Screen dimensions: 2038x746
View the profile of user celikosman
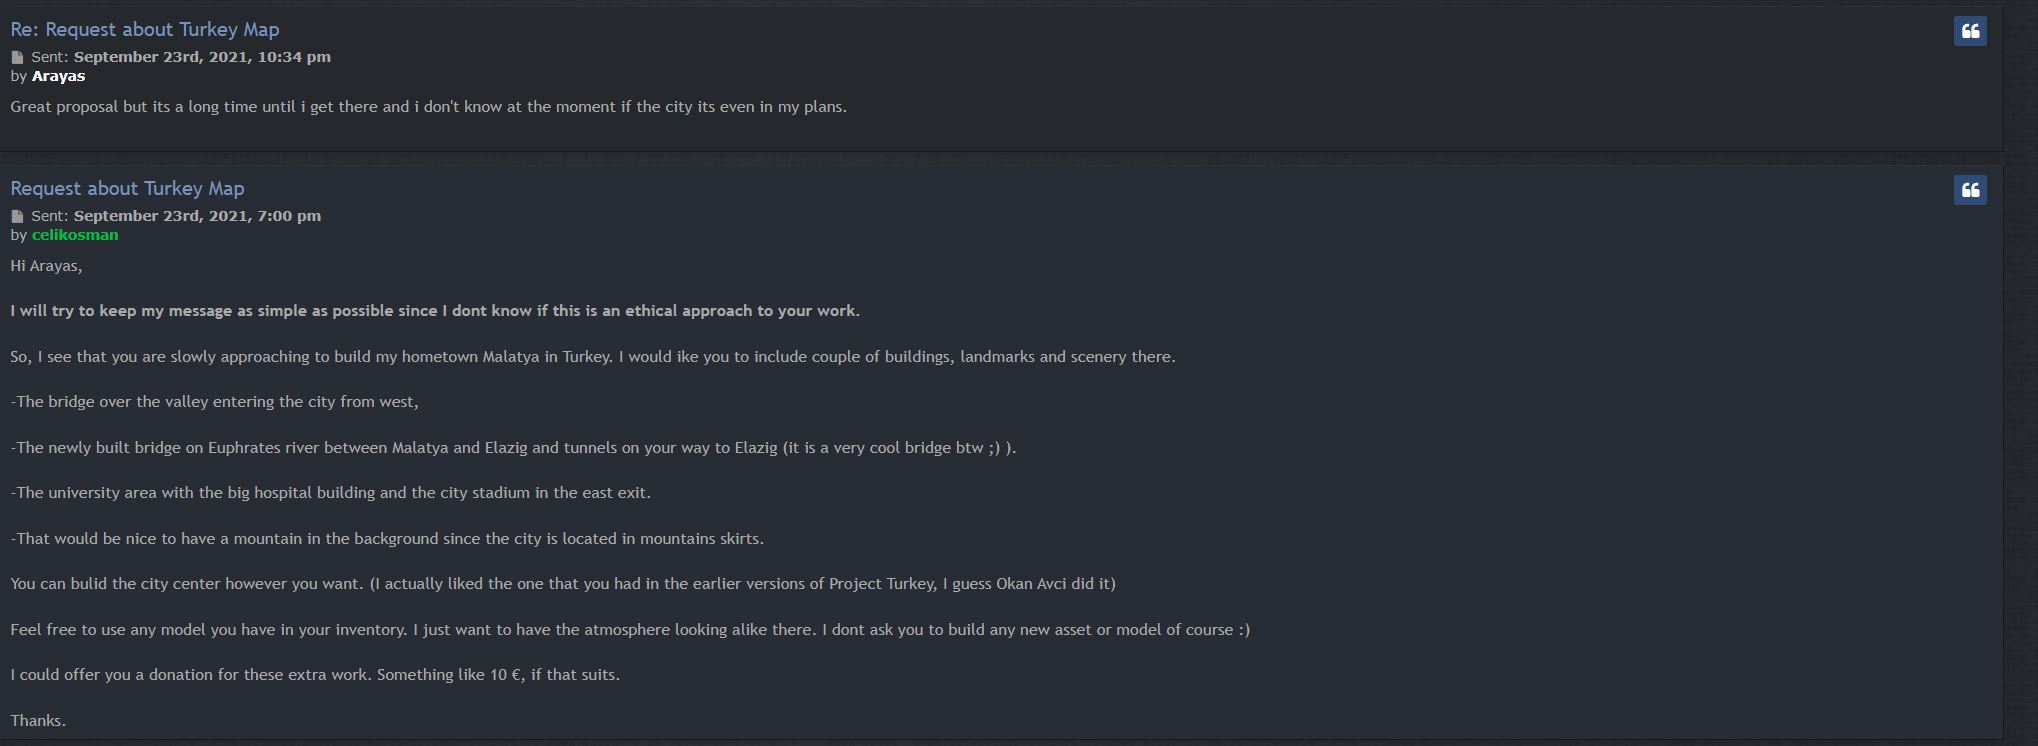tap(75, 235)
